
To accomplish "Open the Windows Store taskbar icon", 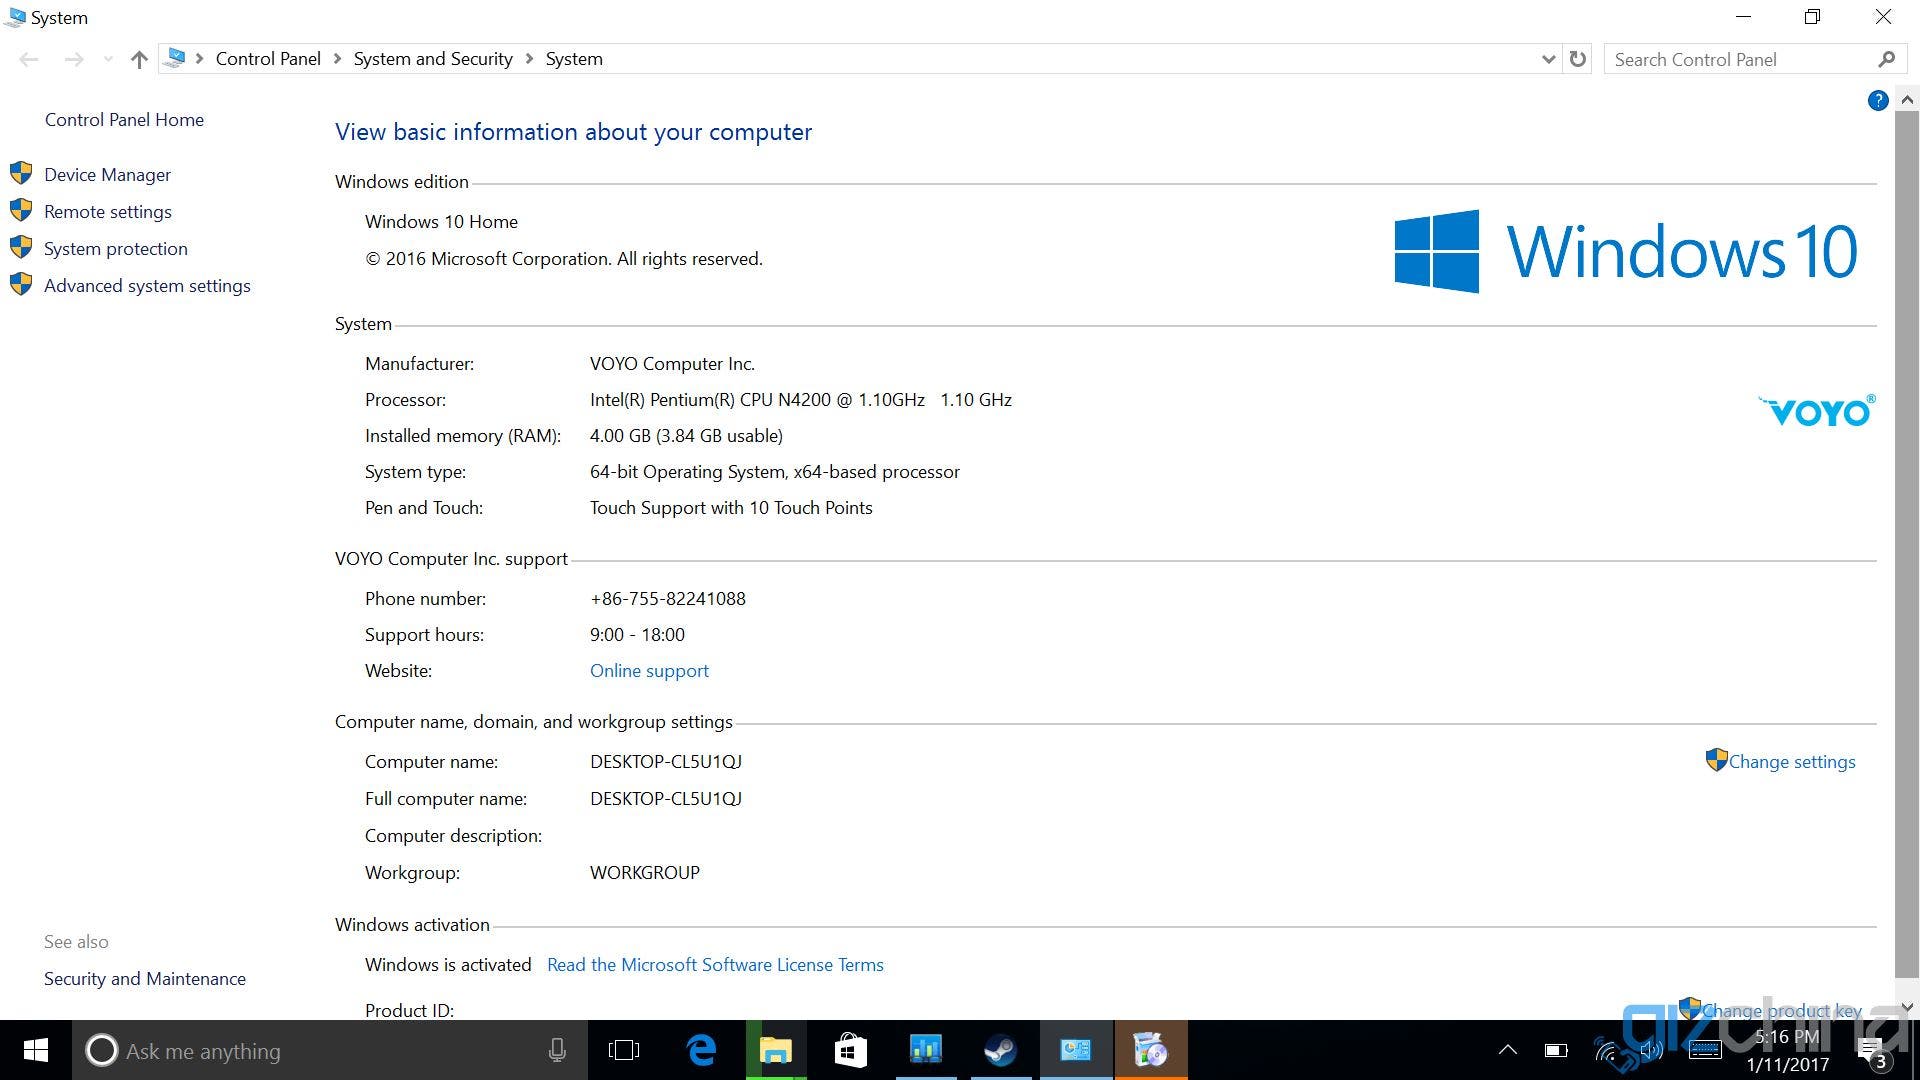I will (850, 1051).
